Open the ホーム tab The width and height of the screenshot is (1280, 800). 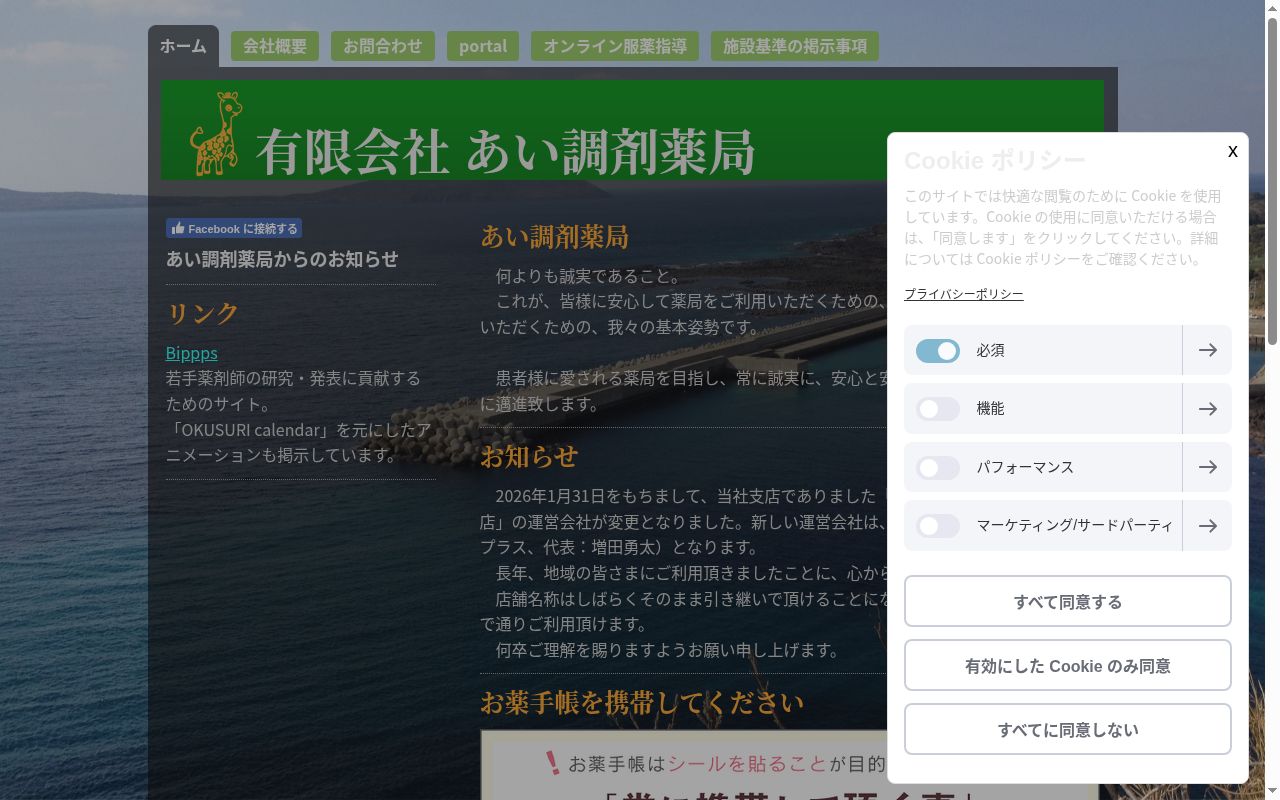point(183,46)
